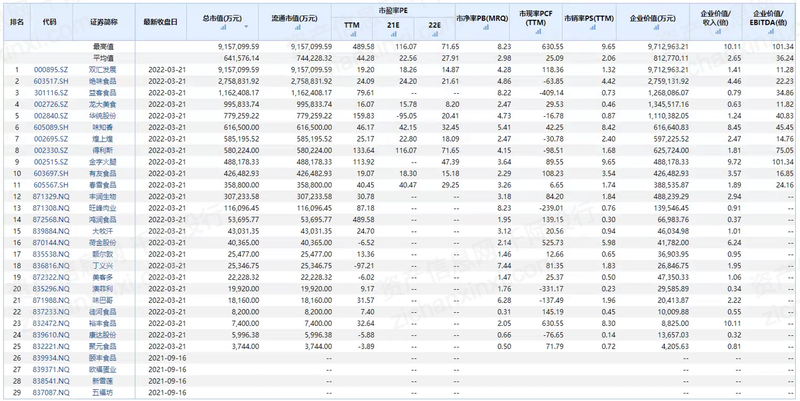Screen dimensions: 800x401
Task: Open chart icon under 企业价值/收入(倍) header
Action: 718,32
